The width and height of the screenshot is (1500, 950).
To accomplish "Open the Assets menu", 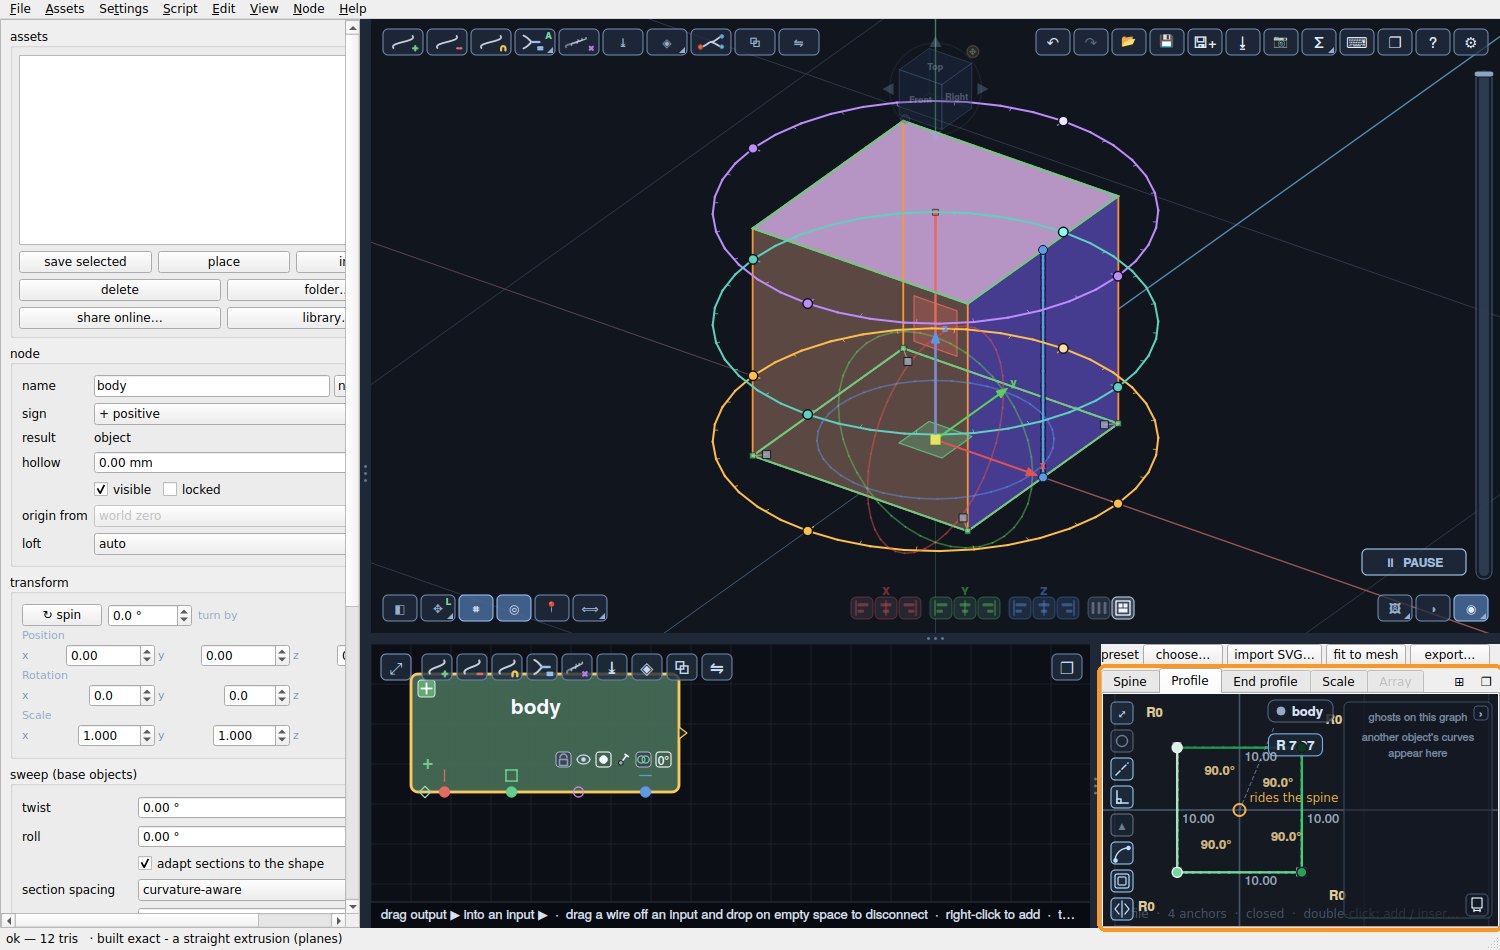I will (x=65, y=8).
